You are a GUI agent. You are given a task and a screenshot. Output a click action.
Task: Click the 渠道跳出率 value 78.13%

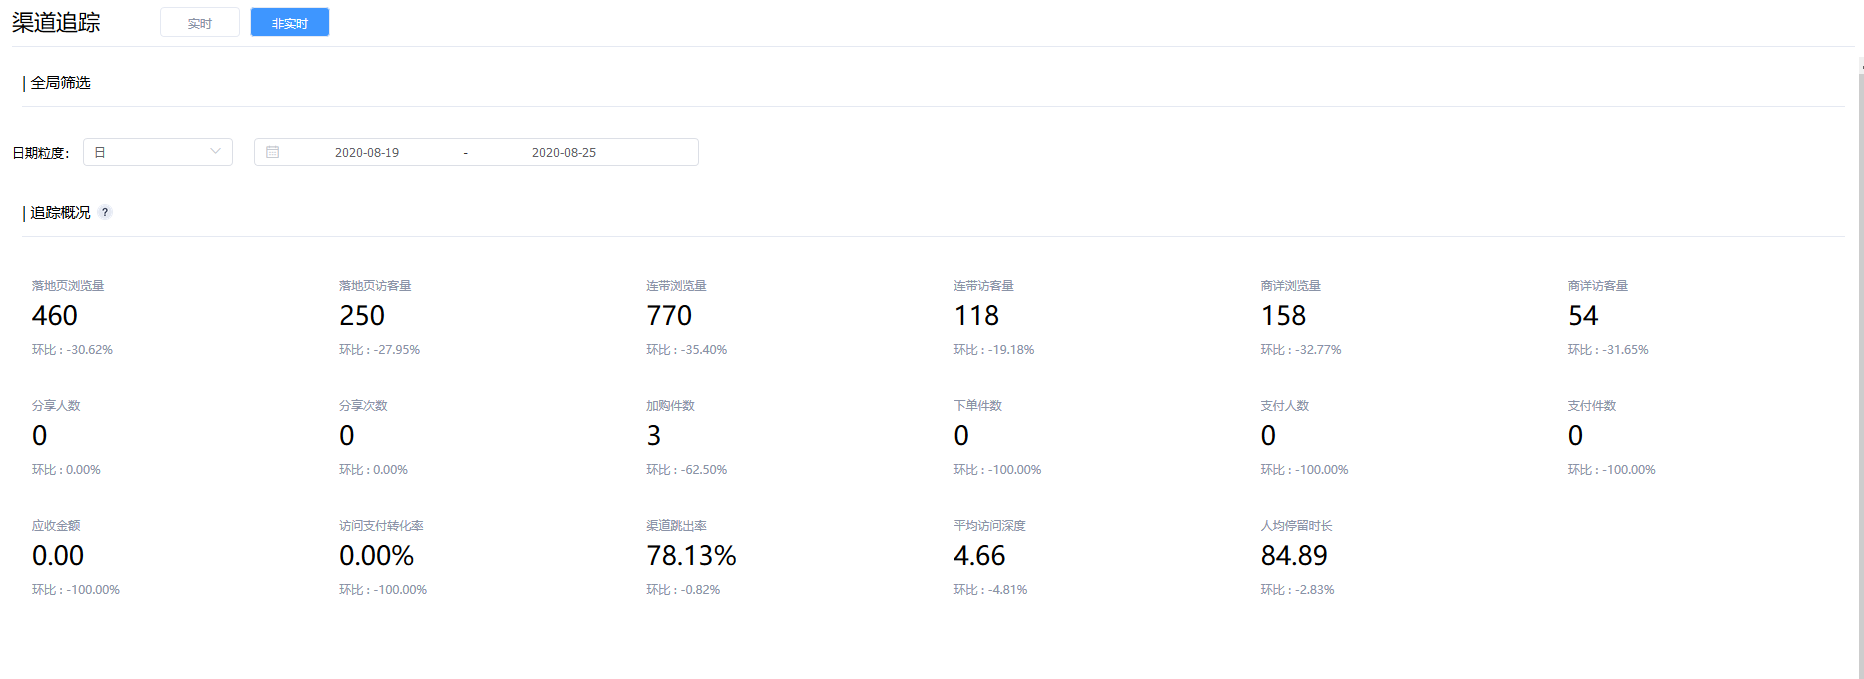tap(691, 556)
